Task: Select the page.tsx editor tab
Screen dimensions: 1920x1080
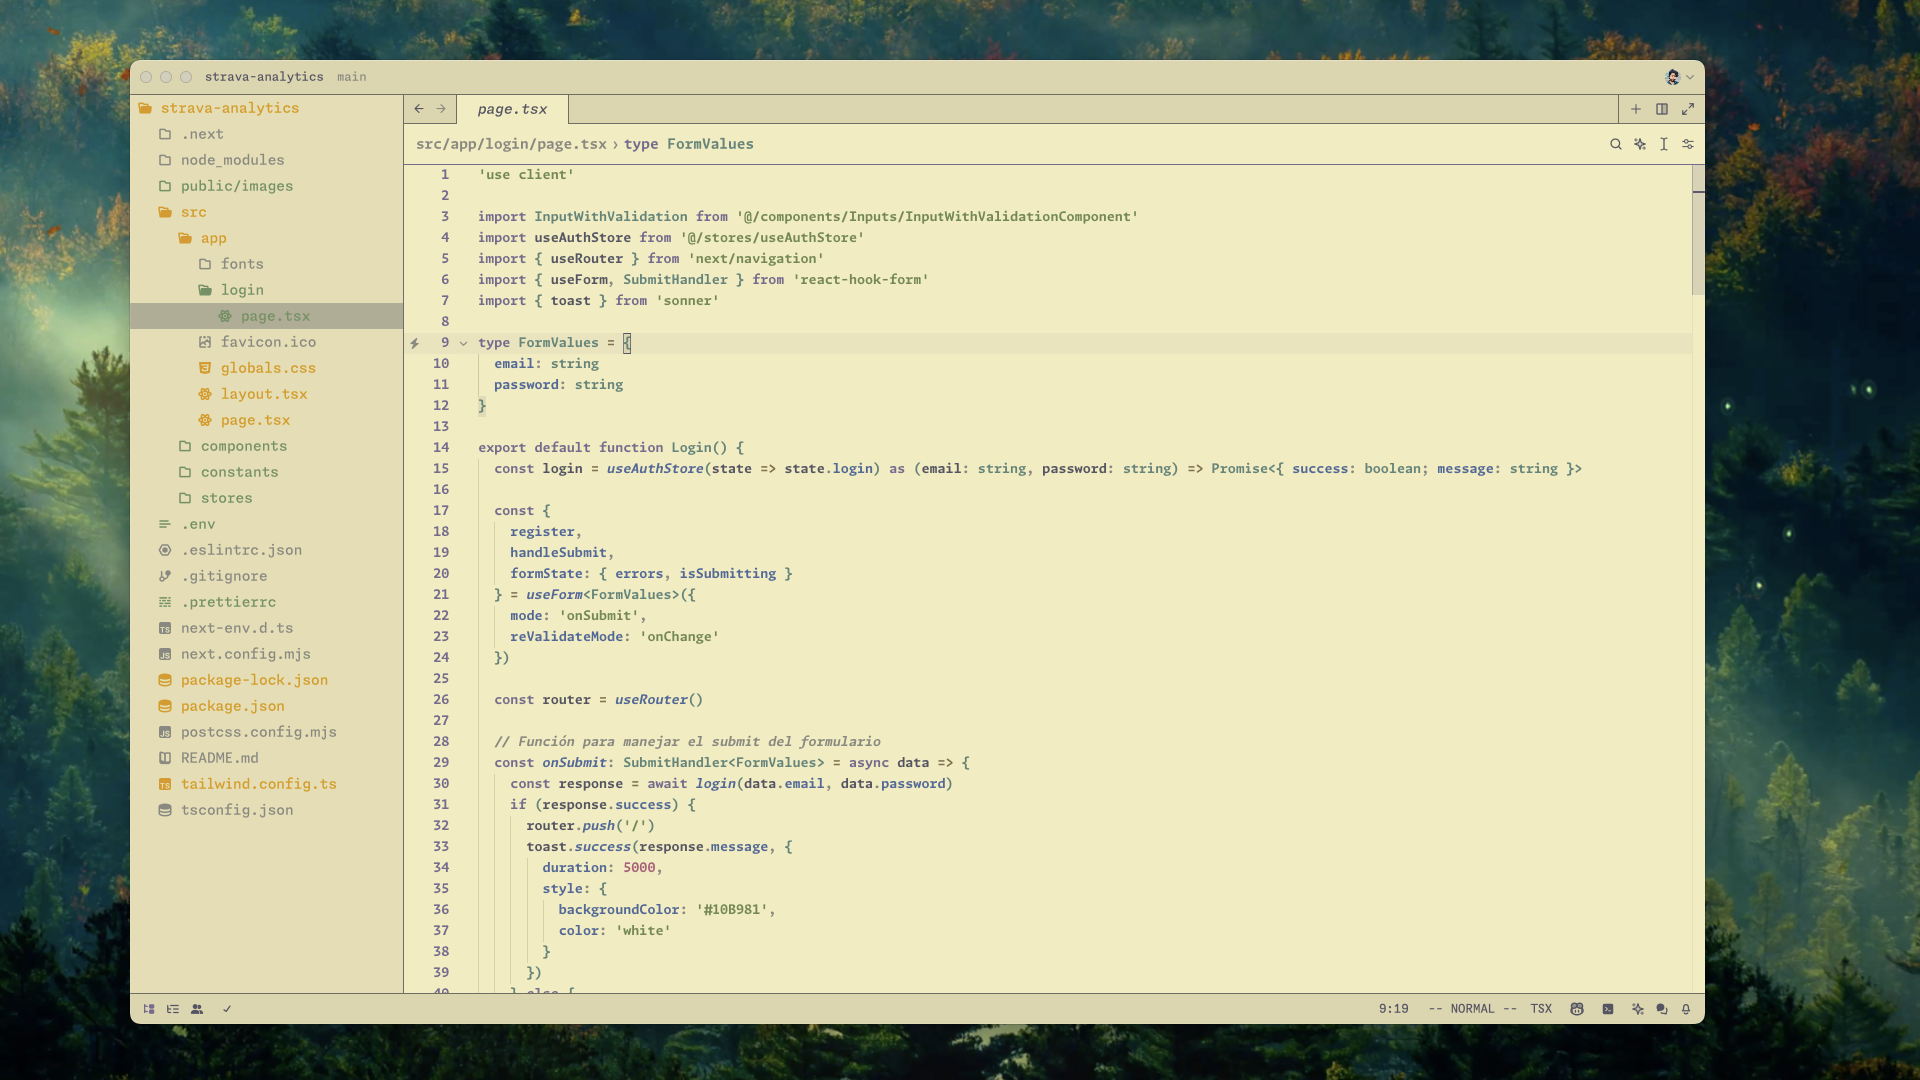Action: (x=512, y=109)
